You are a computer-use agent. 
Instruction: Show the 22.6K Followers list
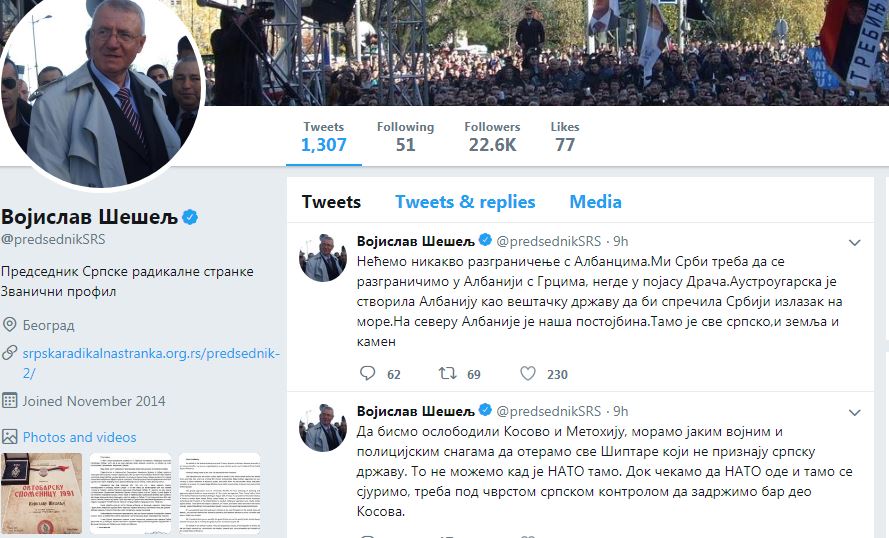pyautogui.click(x=491, y=136)
